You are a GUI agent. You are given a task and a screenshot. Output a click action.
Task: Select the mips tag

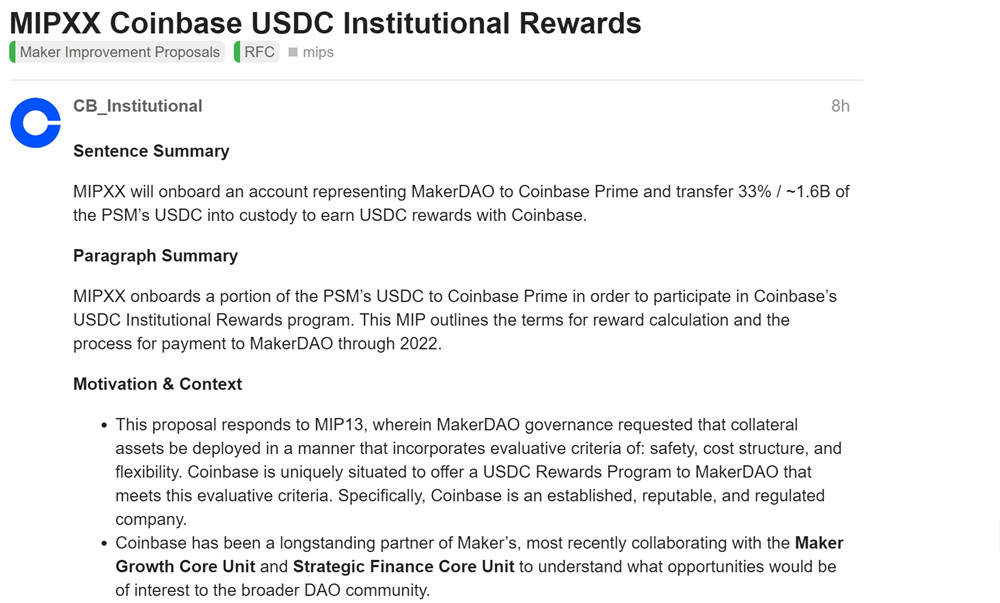(318, 52)
